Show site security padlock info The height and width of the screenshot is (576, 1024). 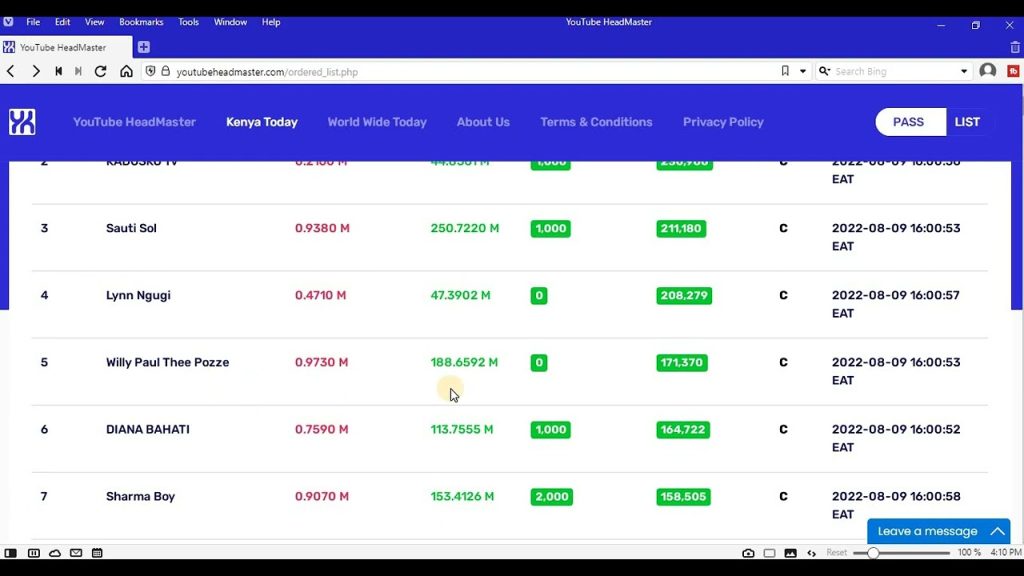click(165, 71)
